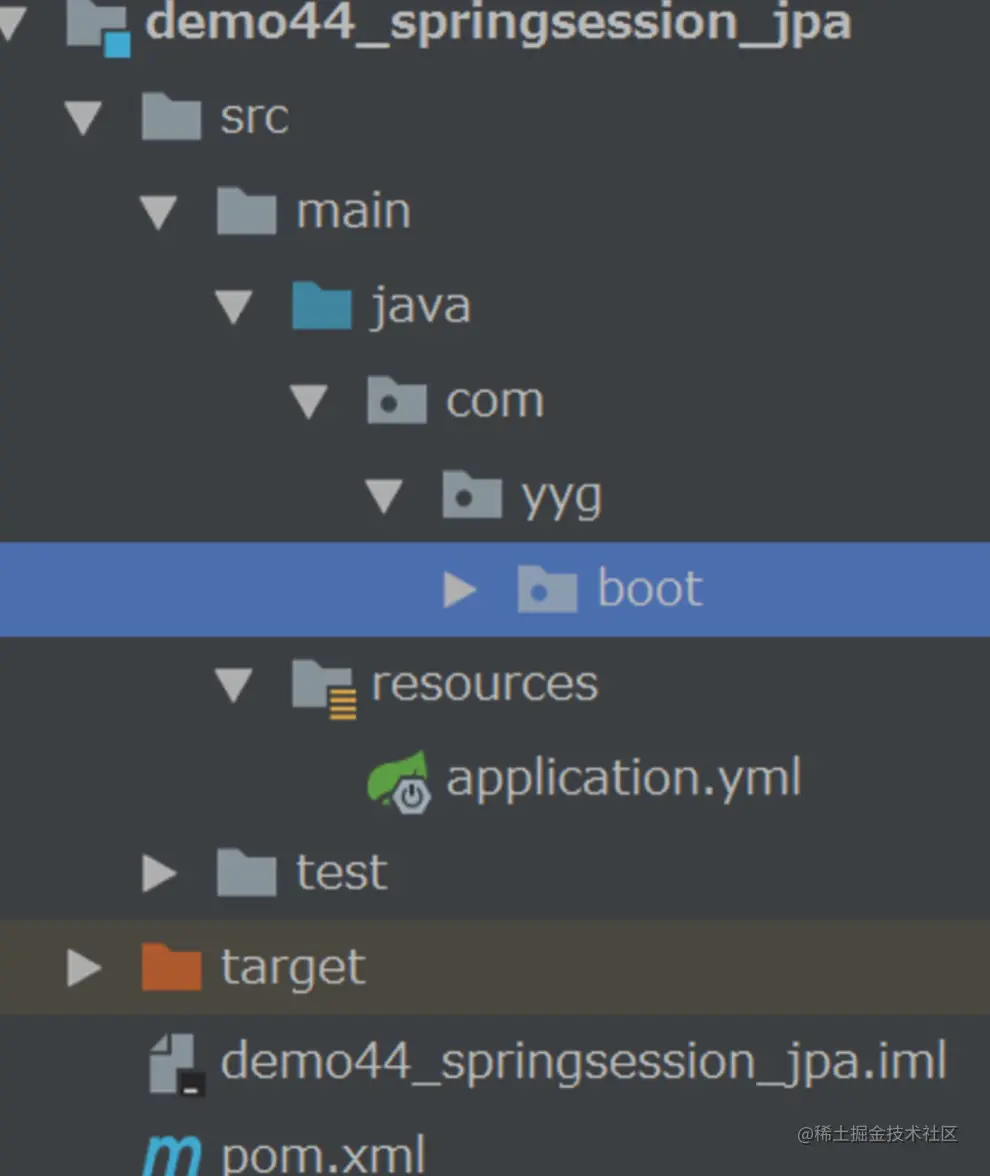Viewport: 990px width, 1176px height.
Task: Click the orange target folder icon
Action: [172, 967]
